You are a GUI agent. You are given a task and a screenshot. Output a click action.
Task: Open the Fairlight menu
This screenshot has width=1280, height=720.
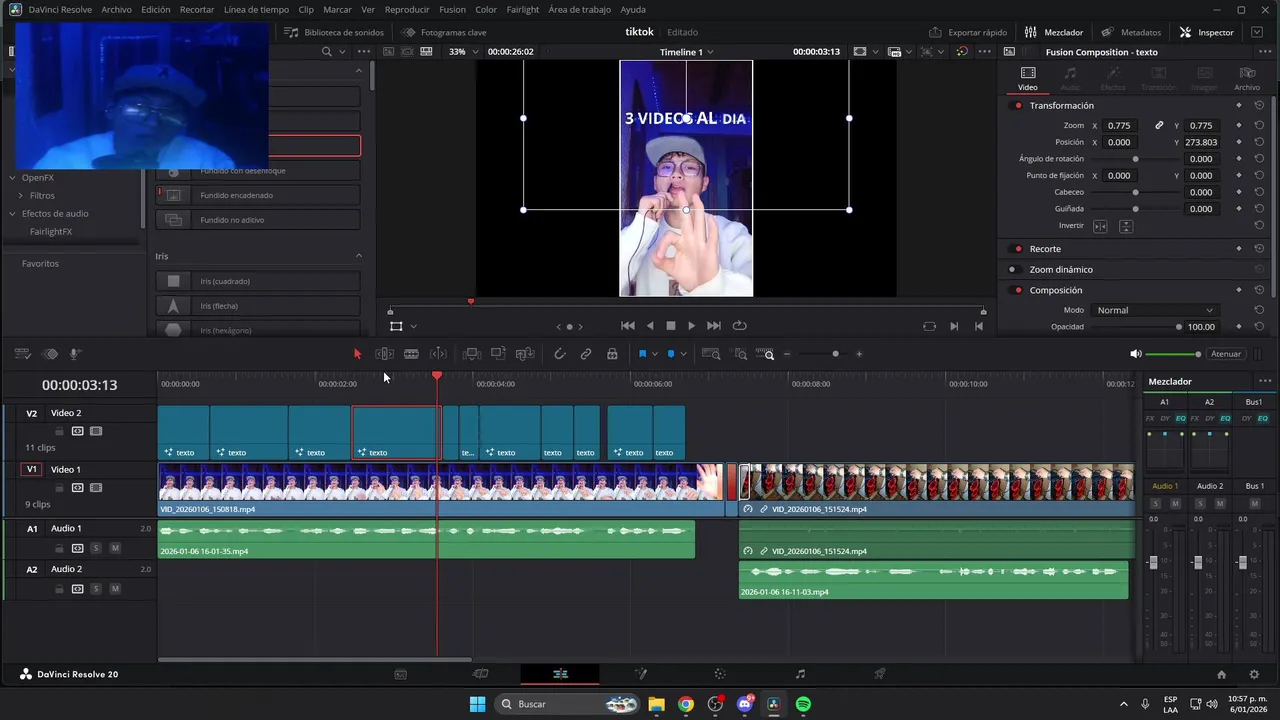coord(522,9)
